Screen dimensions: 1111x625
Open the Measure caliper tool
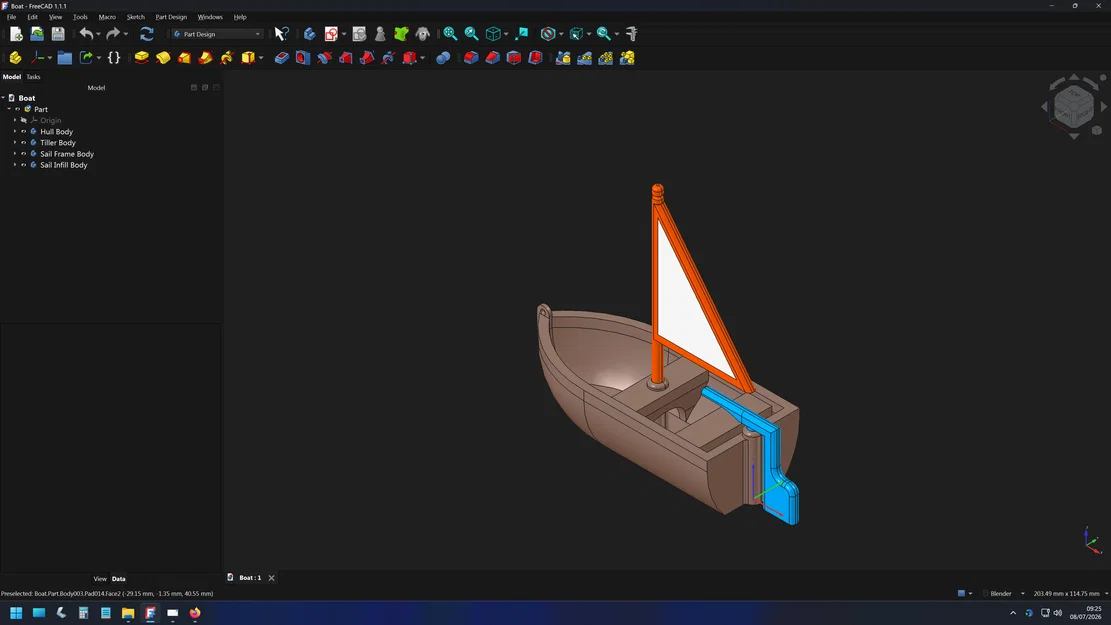pos(631,33)
